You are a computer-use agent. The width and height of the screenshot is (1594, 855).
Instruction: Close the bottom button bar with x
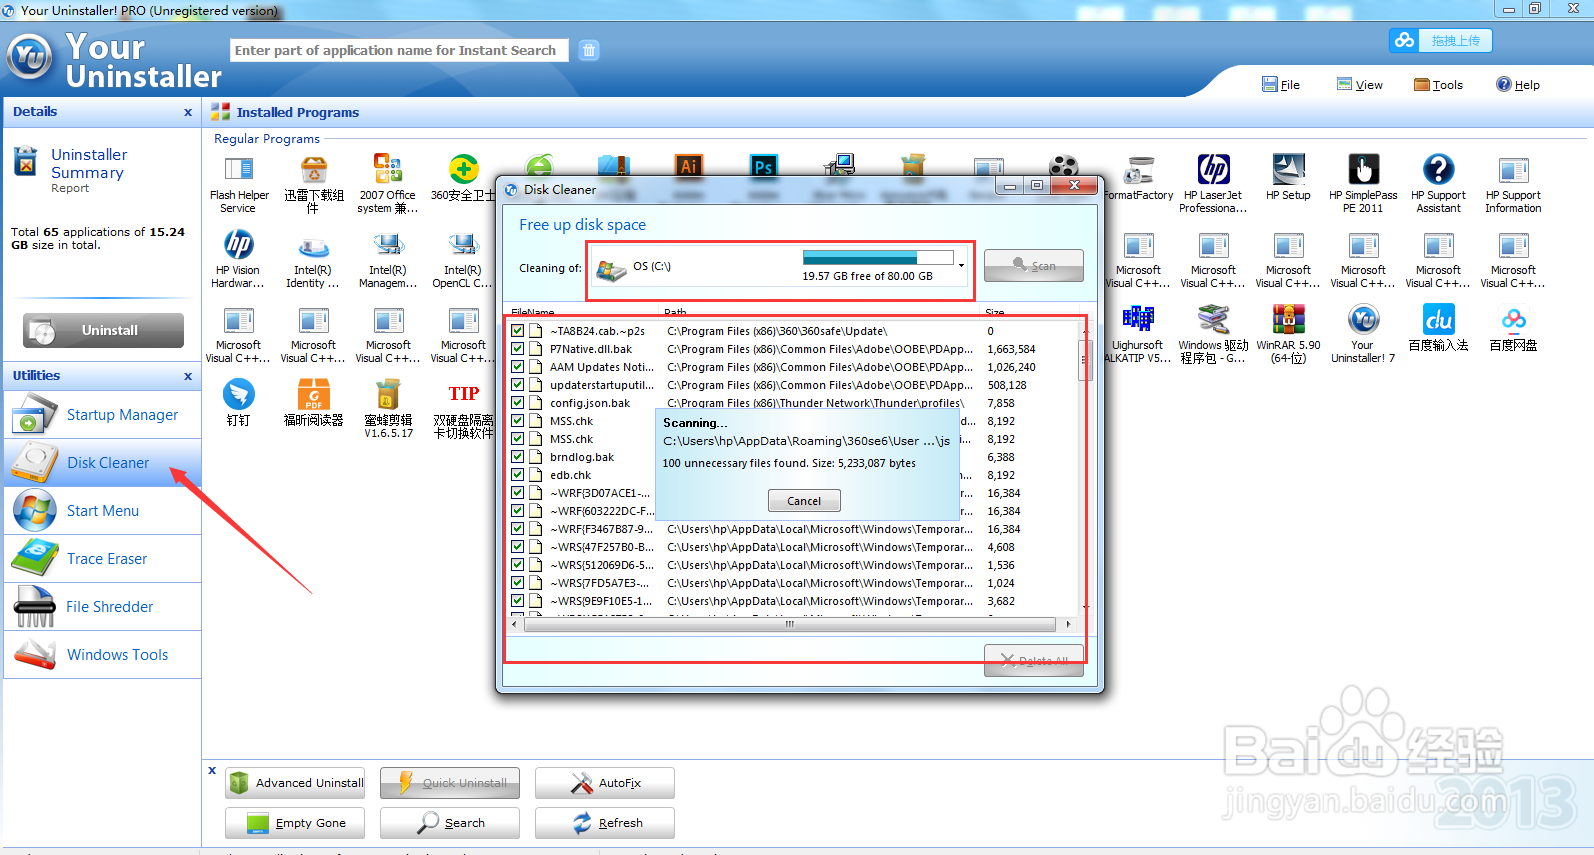coord(212,770)
